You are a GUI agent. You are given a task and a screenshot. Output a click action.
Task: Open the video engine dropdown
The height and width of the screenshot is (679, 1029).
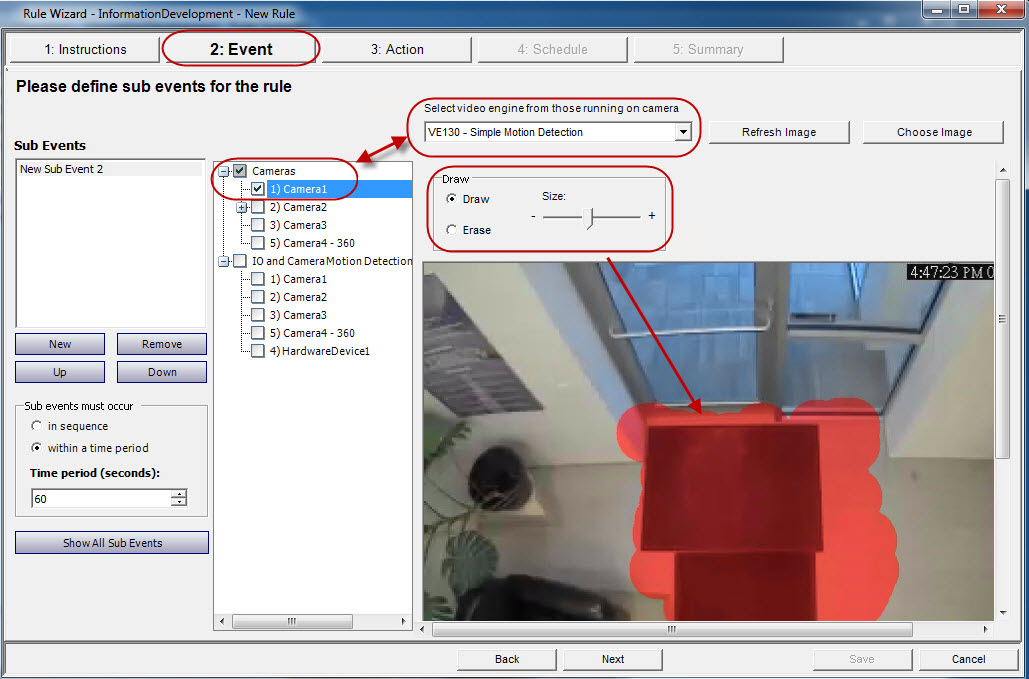point(683,132)
